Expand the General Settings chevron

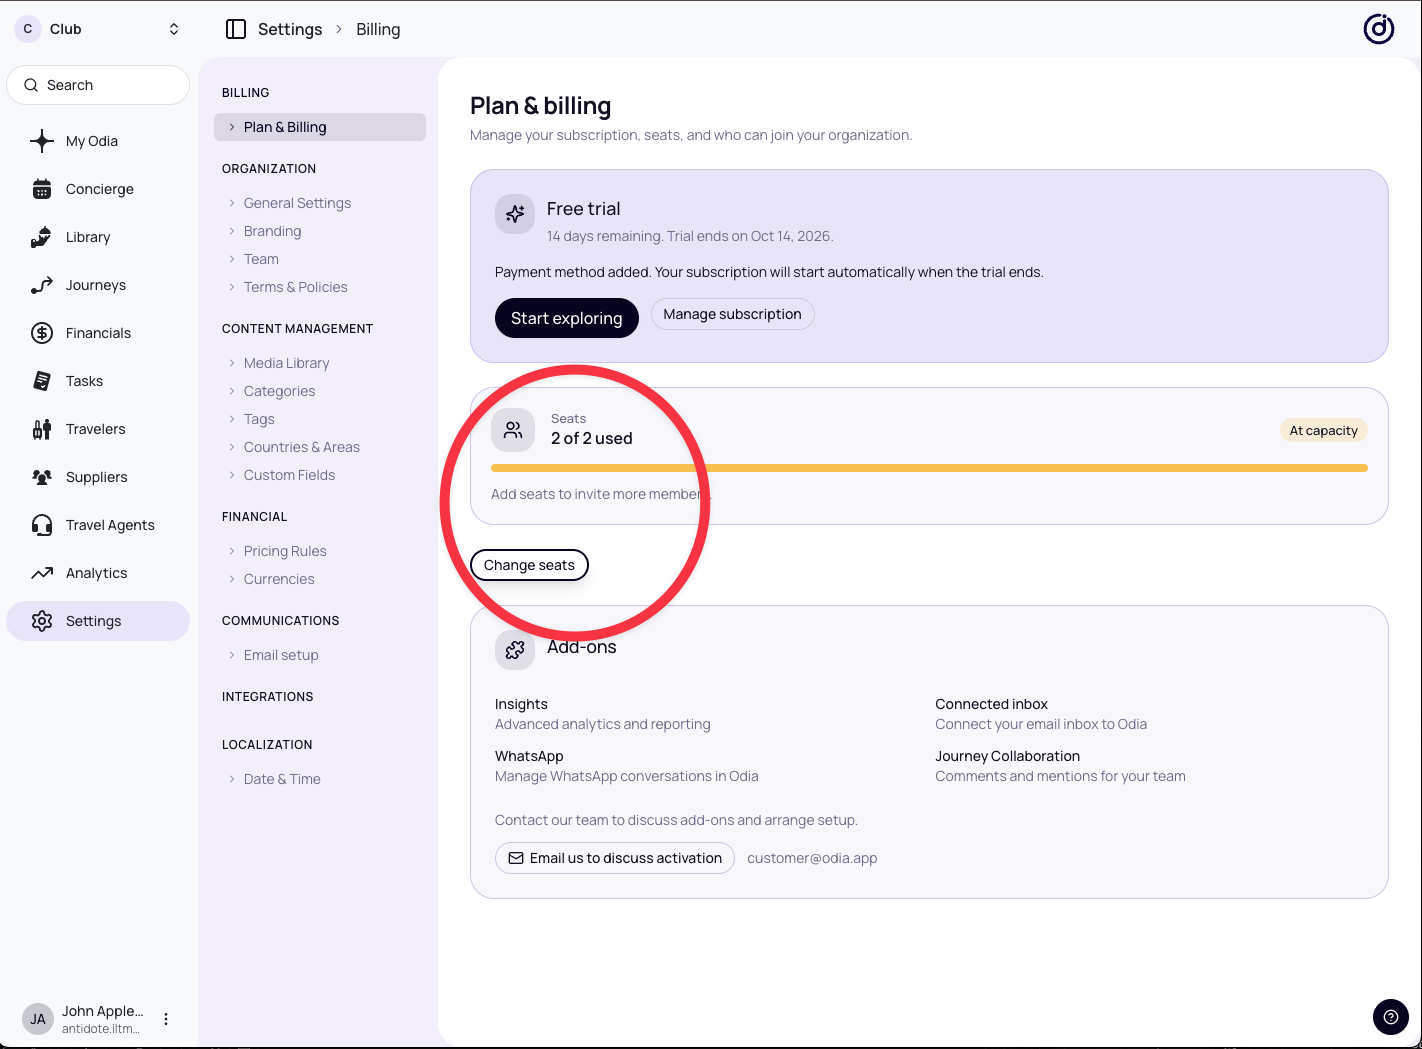tap(232, 203)
